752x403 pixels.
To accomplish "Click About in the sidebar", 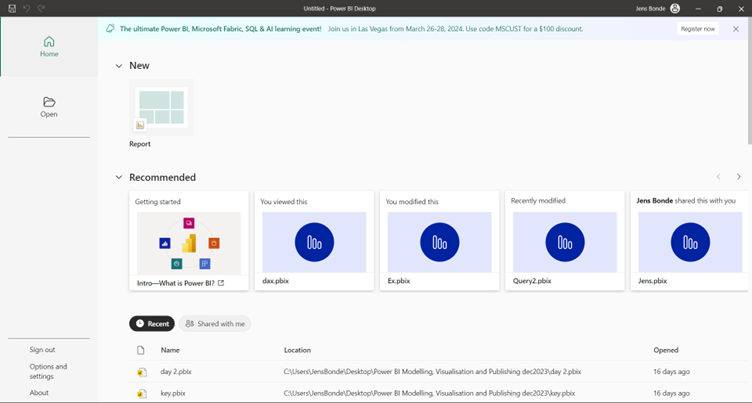I will point(39,392).
